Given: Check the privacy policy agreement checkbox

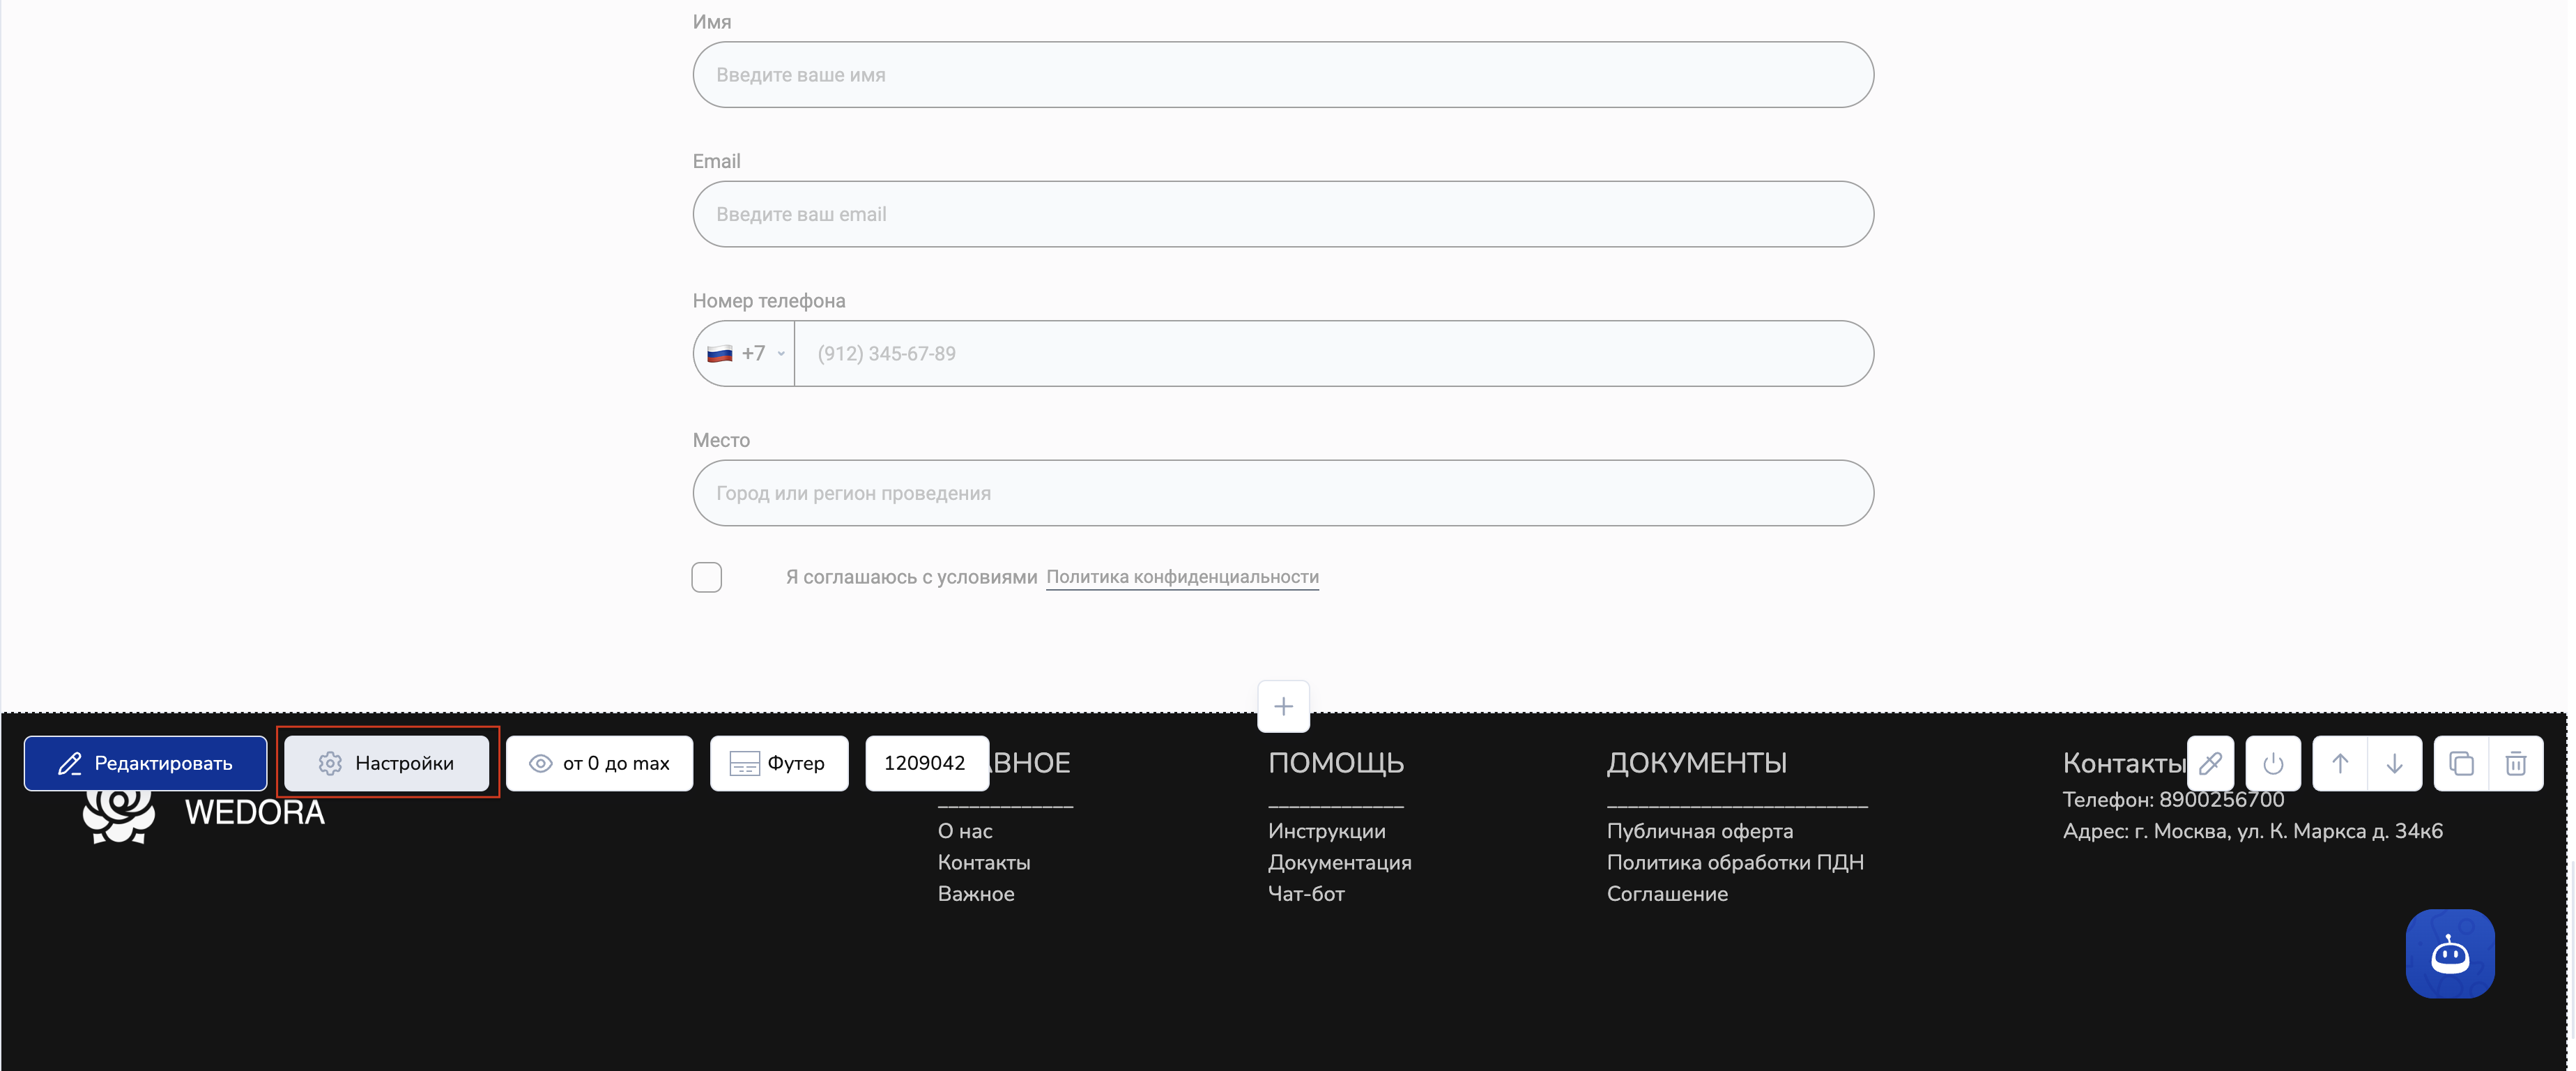Looking at the screenshot, I should click(707, 577).
